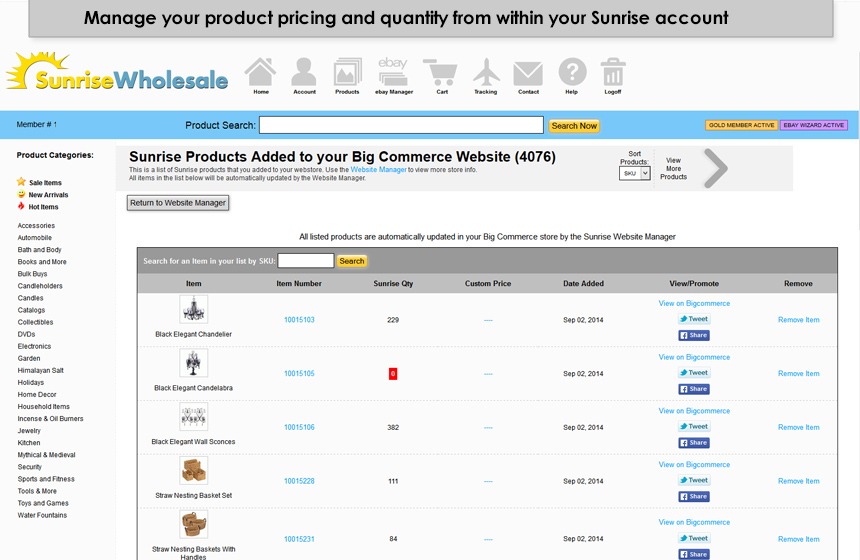Click Return to Website Manager button

(178, 203)
